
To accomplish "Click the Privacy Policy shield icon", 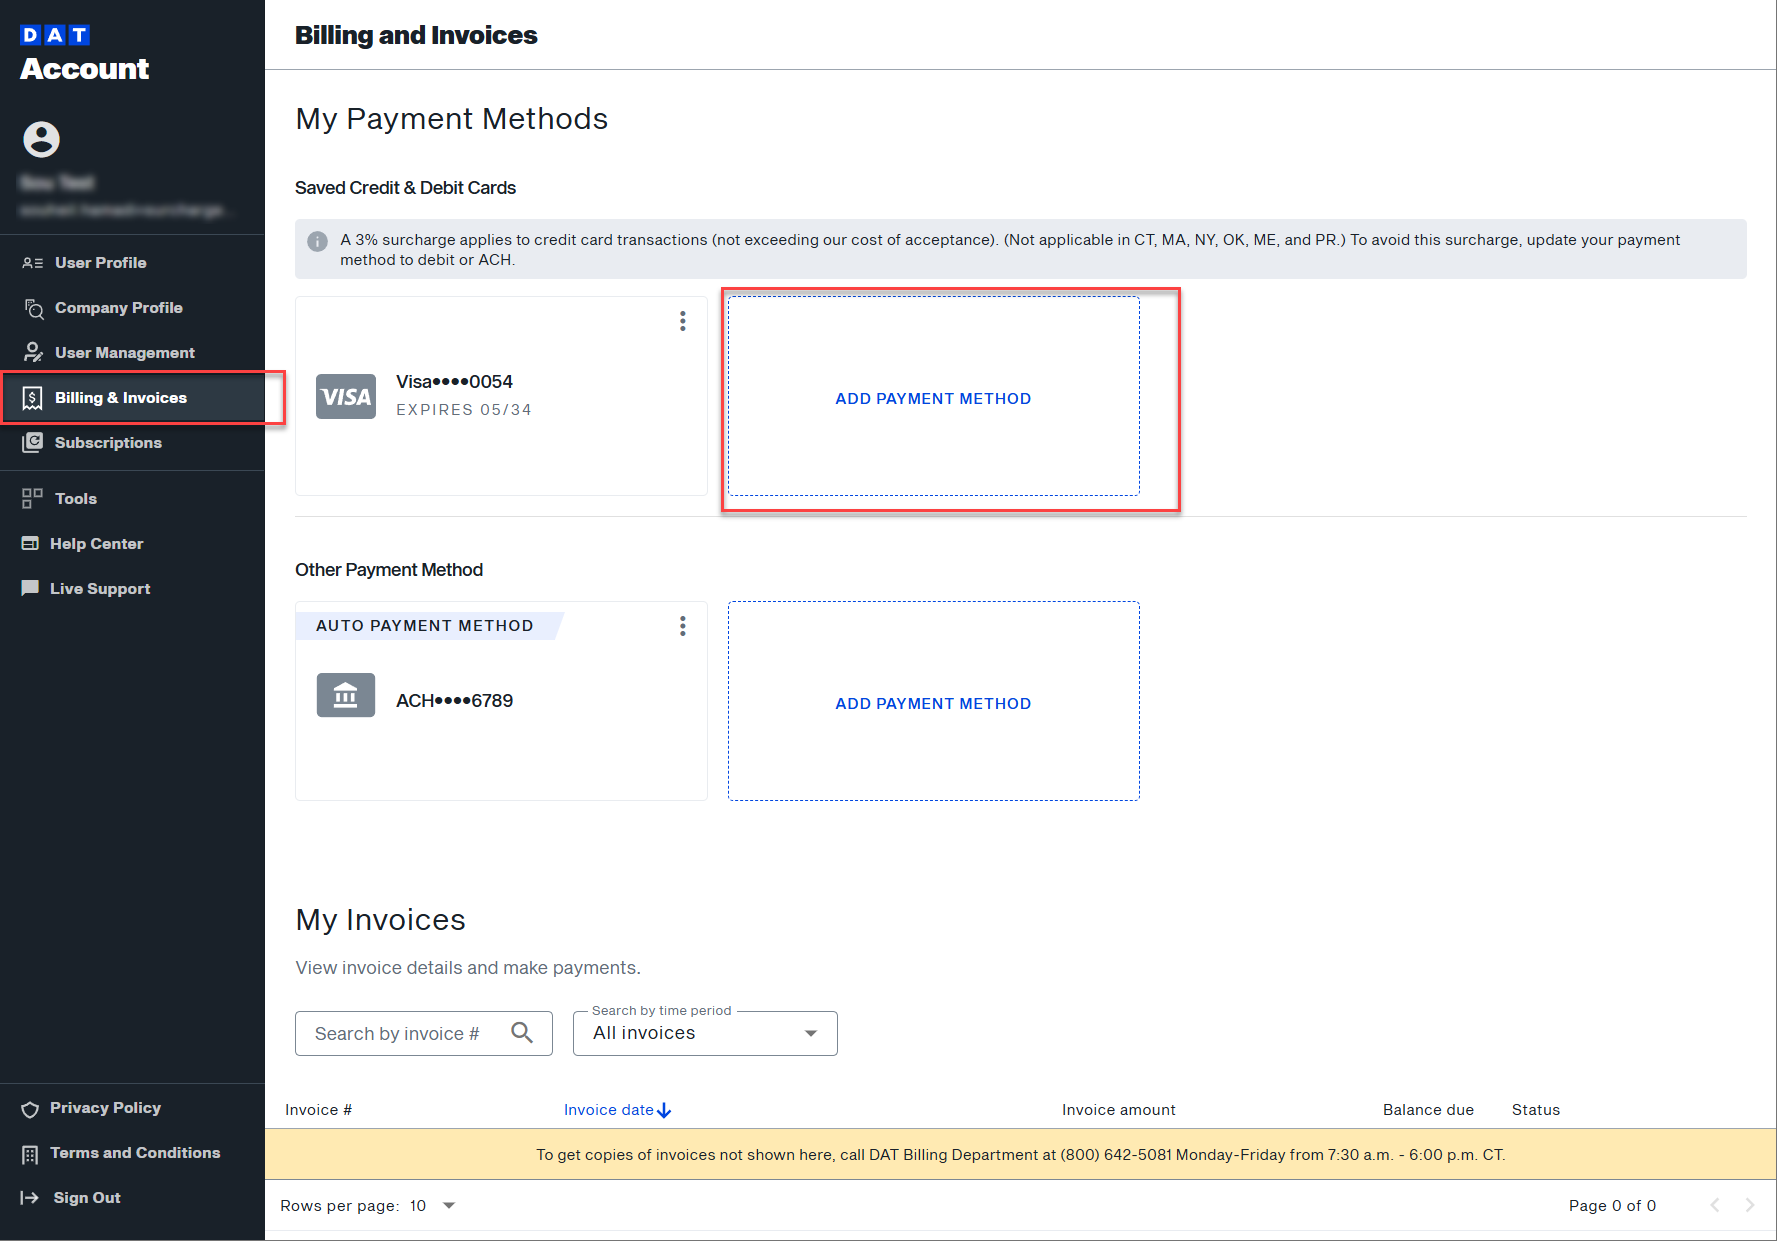I will click(30, 1109).
